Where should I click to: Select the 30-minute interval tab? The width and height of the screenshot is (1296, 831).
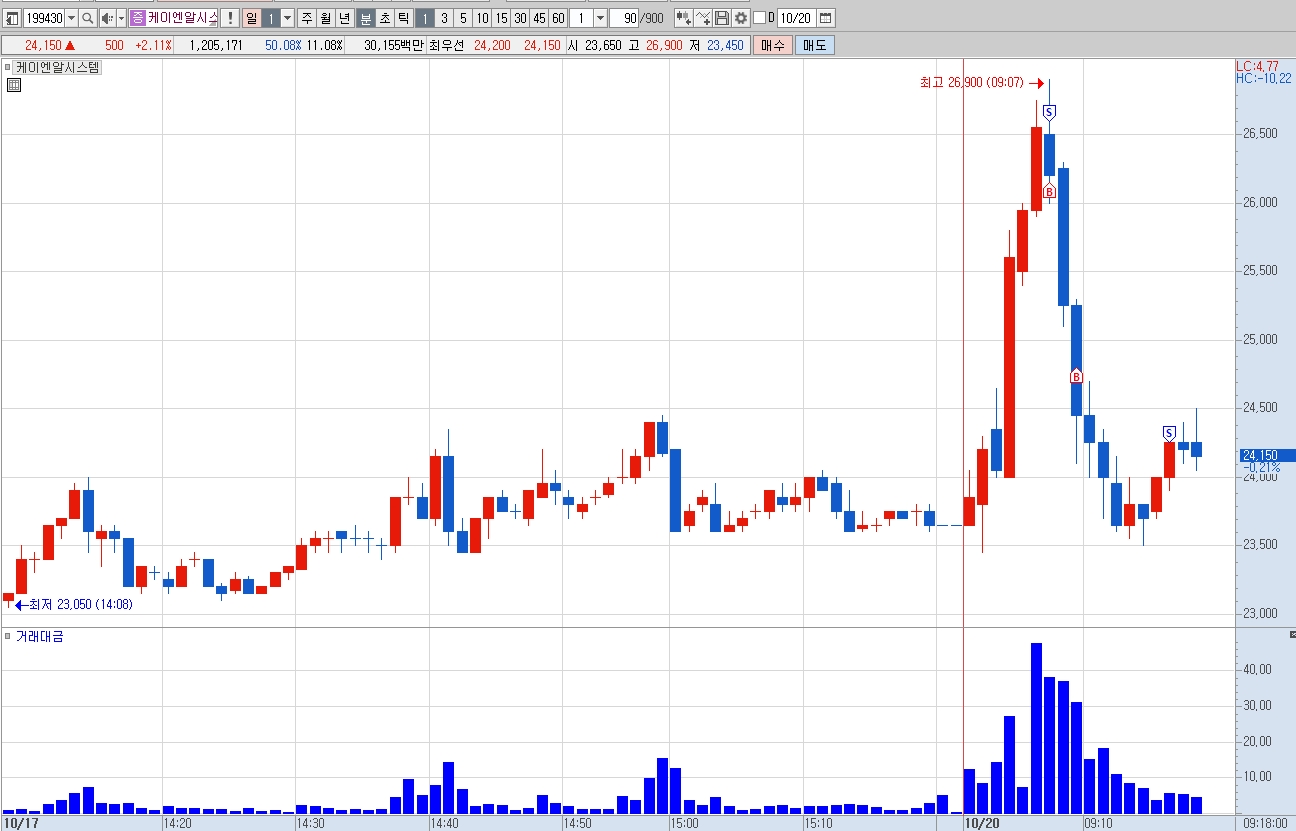pyautogui.click(x=520, y=18)
